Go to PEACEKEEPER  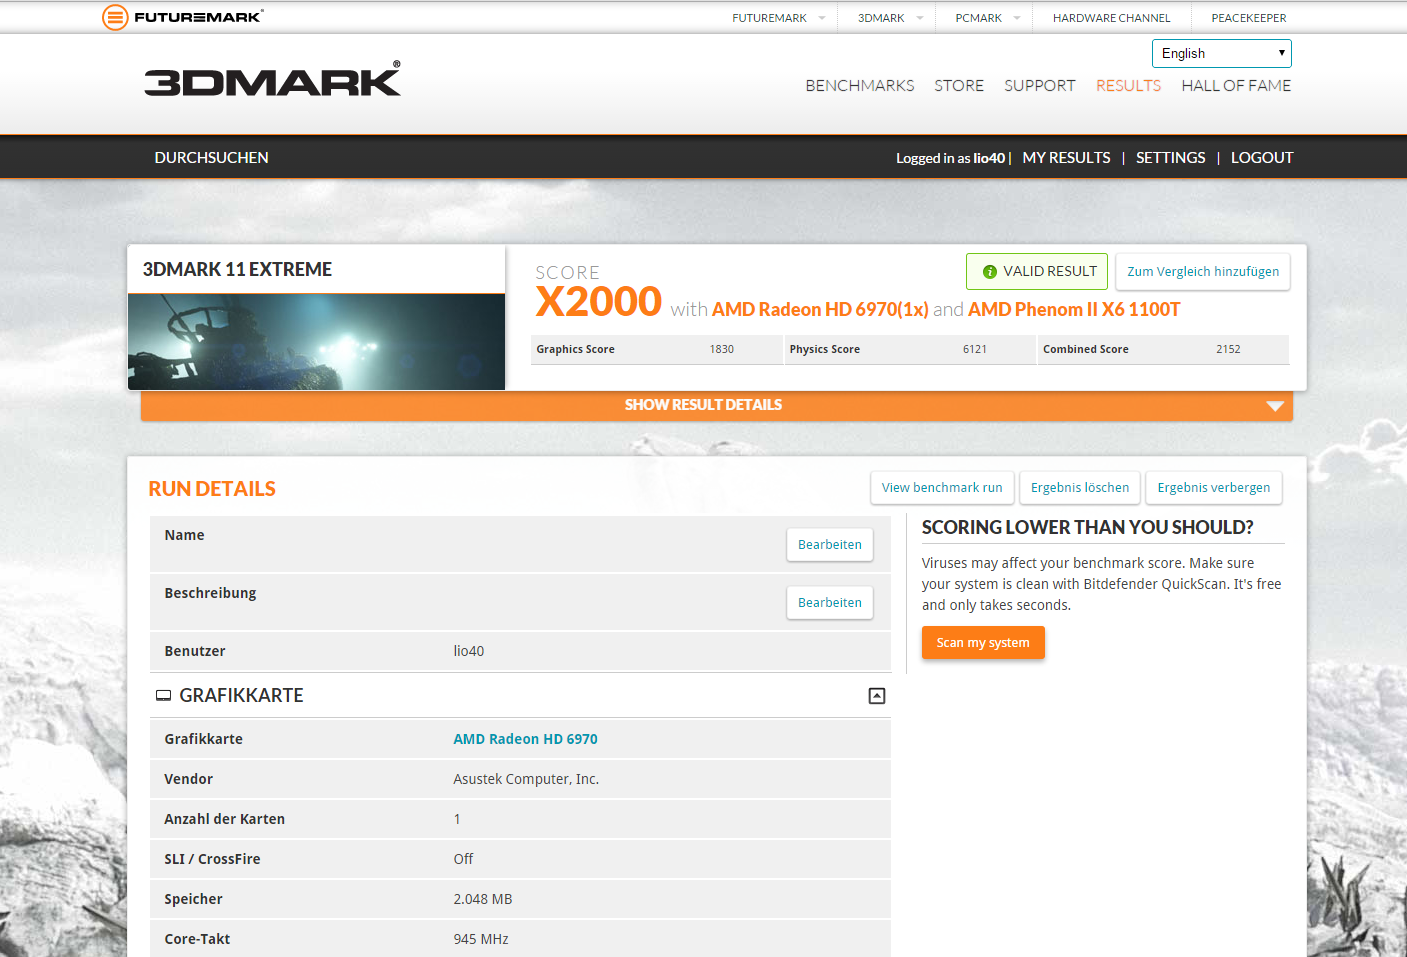point(1249,18)
